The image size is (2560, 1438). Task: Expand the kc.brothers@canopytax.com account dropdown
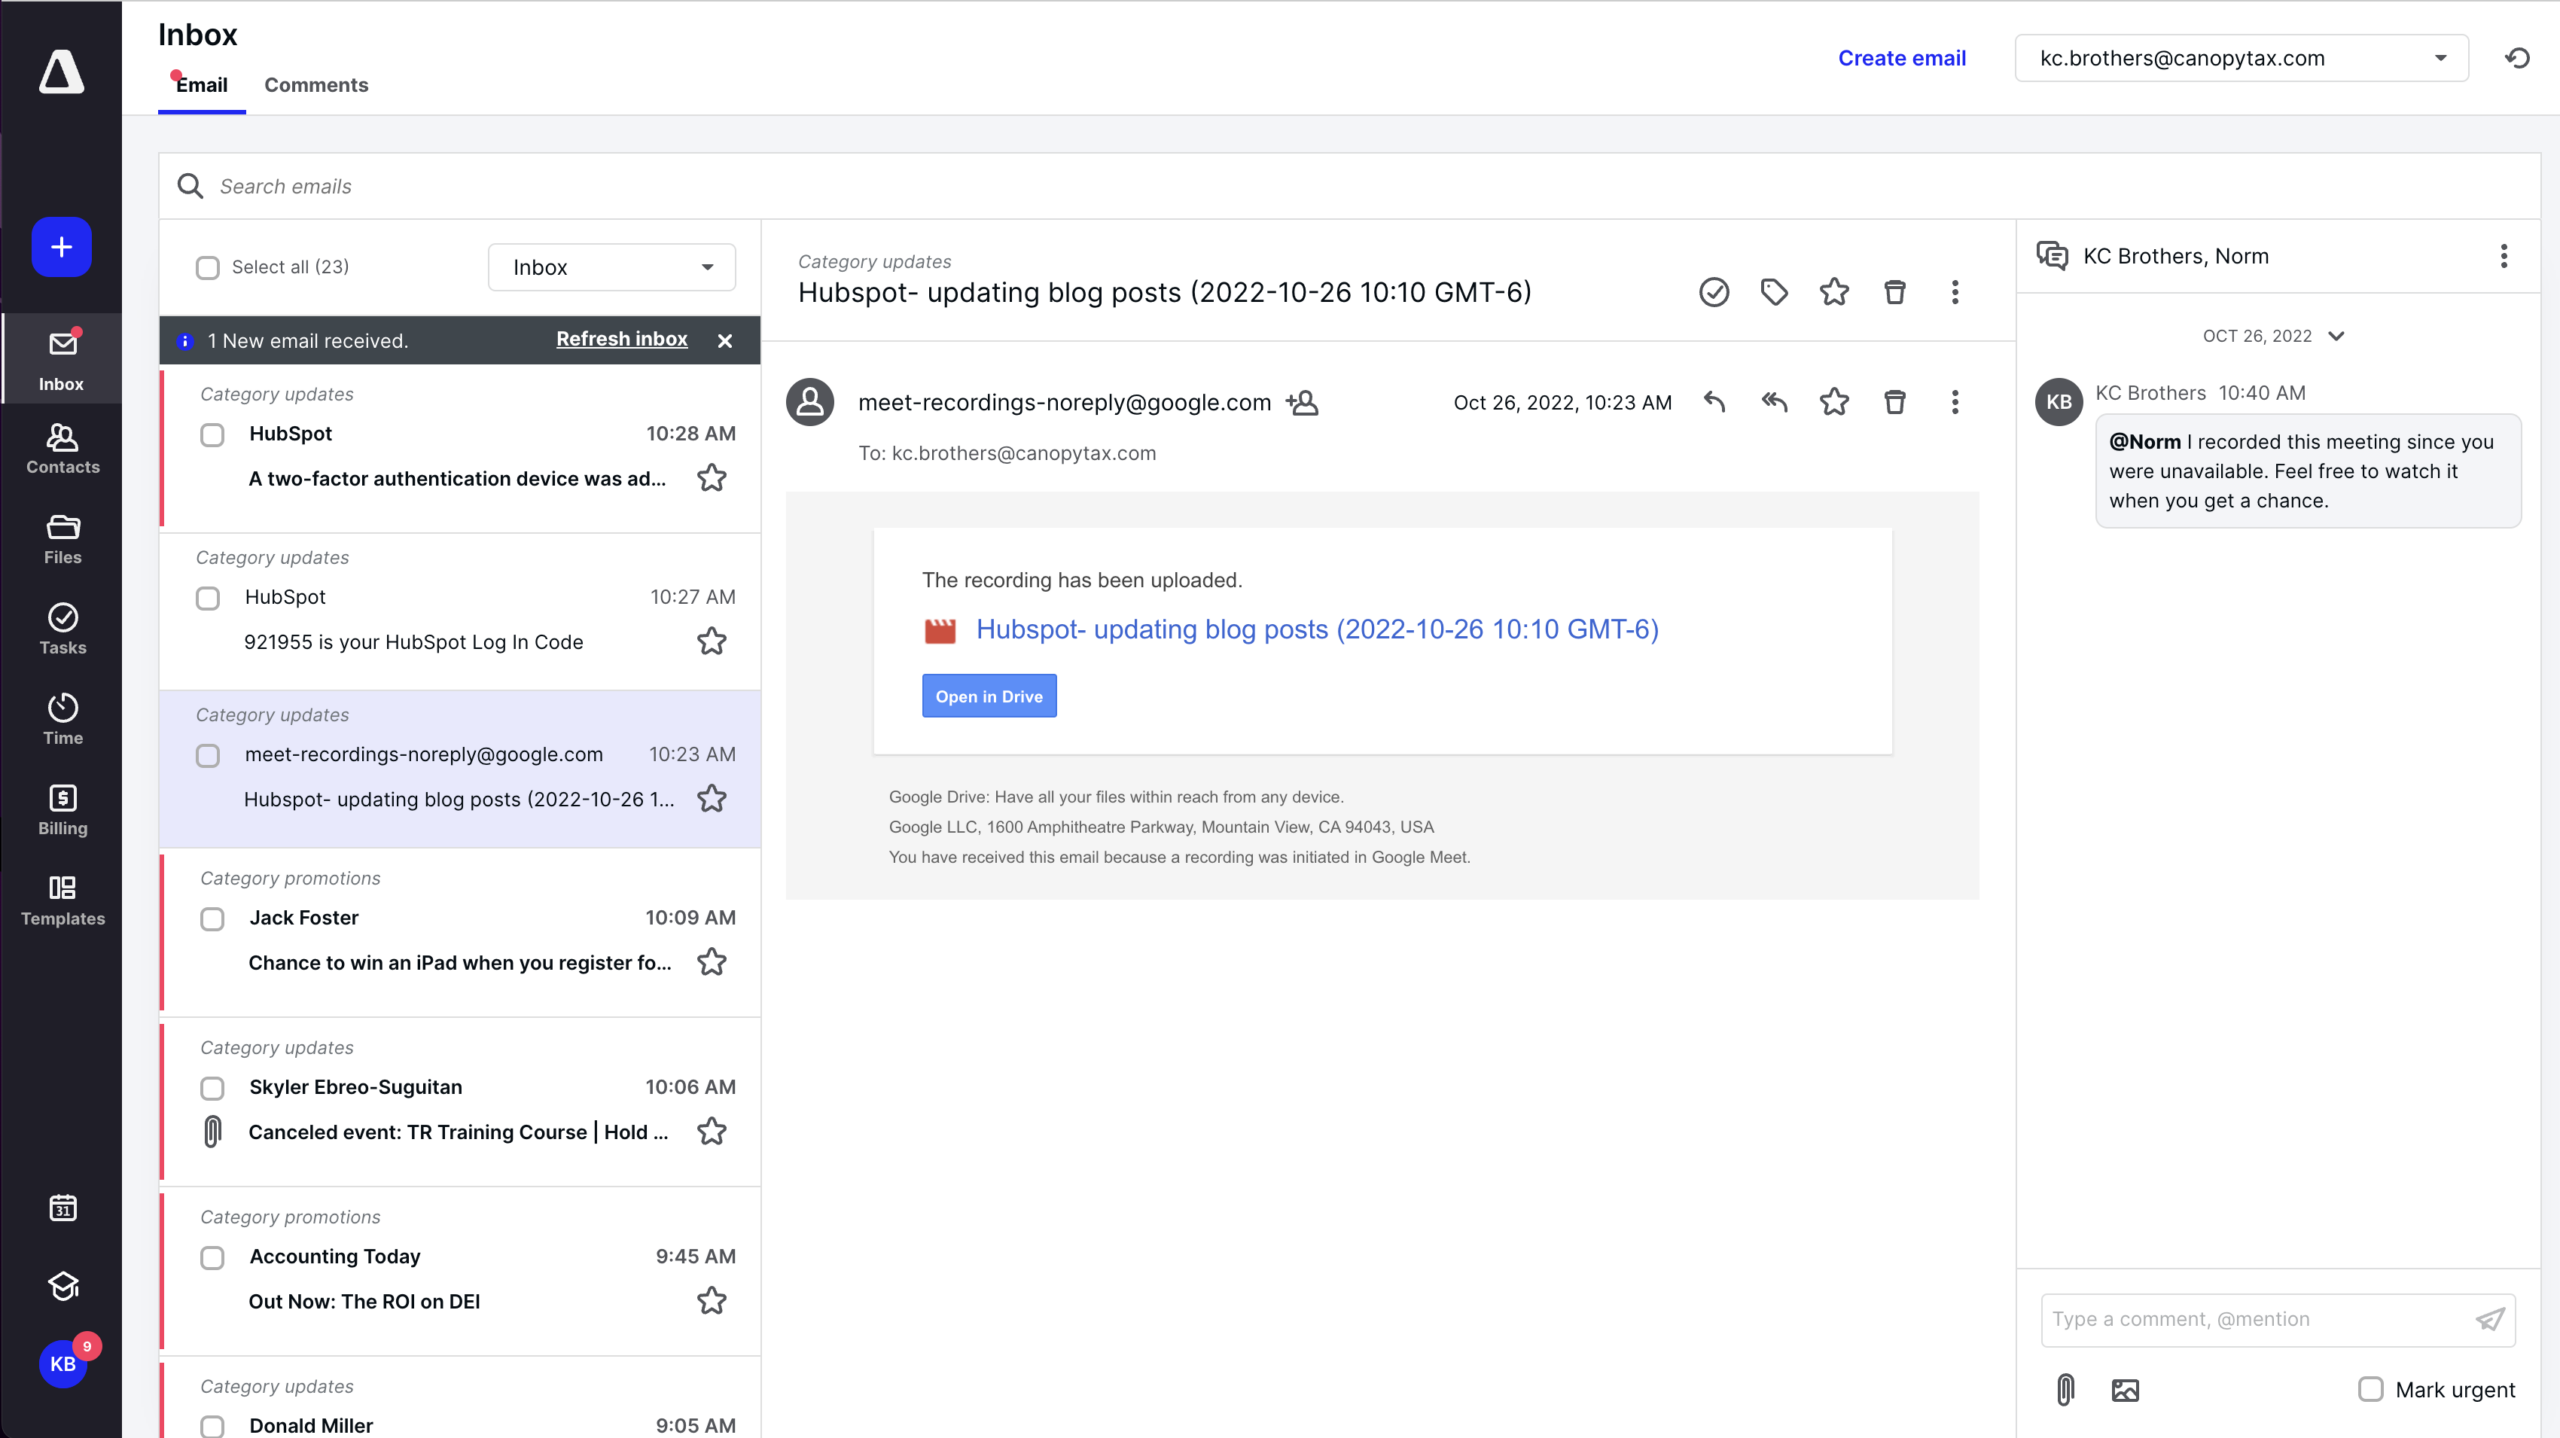(2241, 58)
